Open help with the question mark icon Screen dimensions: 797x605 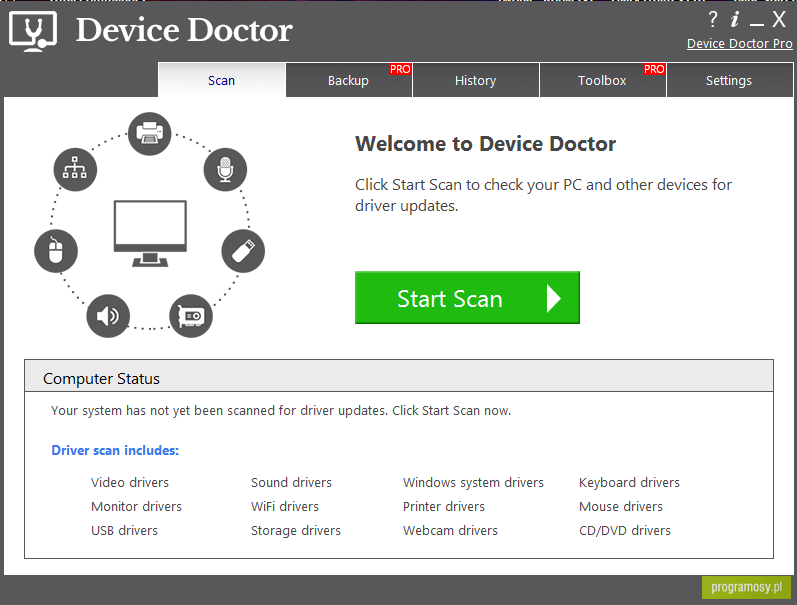713,20
